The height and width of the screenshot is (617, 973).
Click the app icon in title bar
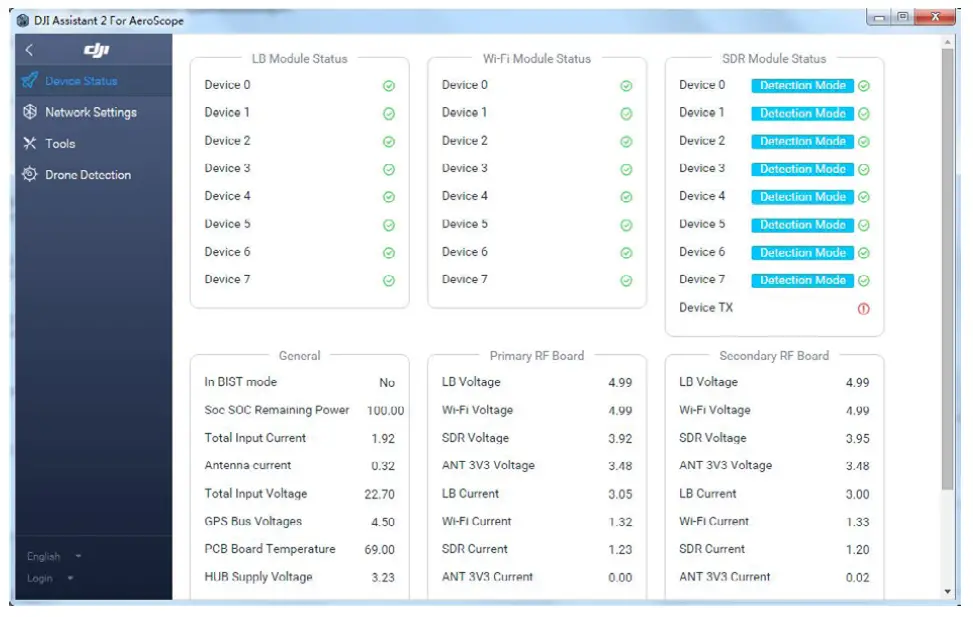click(x=23, y=20)
